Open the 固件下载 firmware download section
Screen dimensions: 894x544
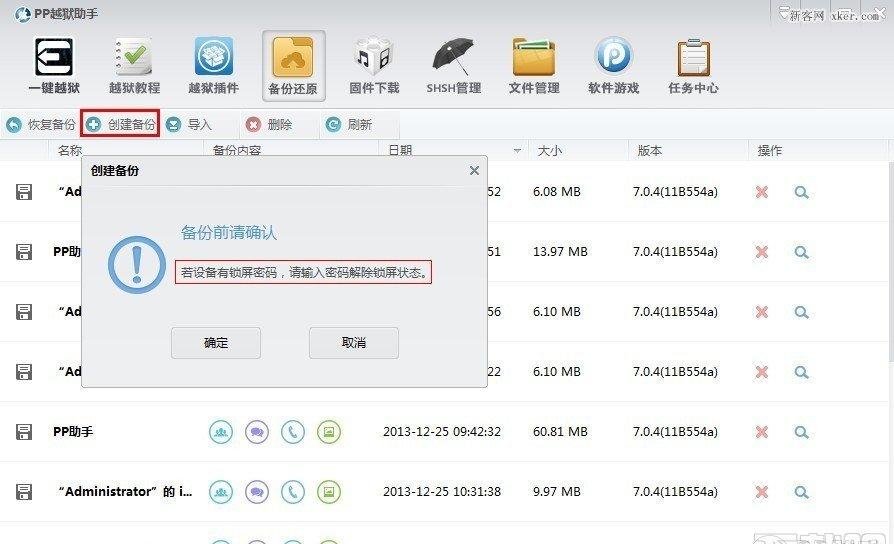pos(374,66)
